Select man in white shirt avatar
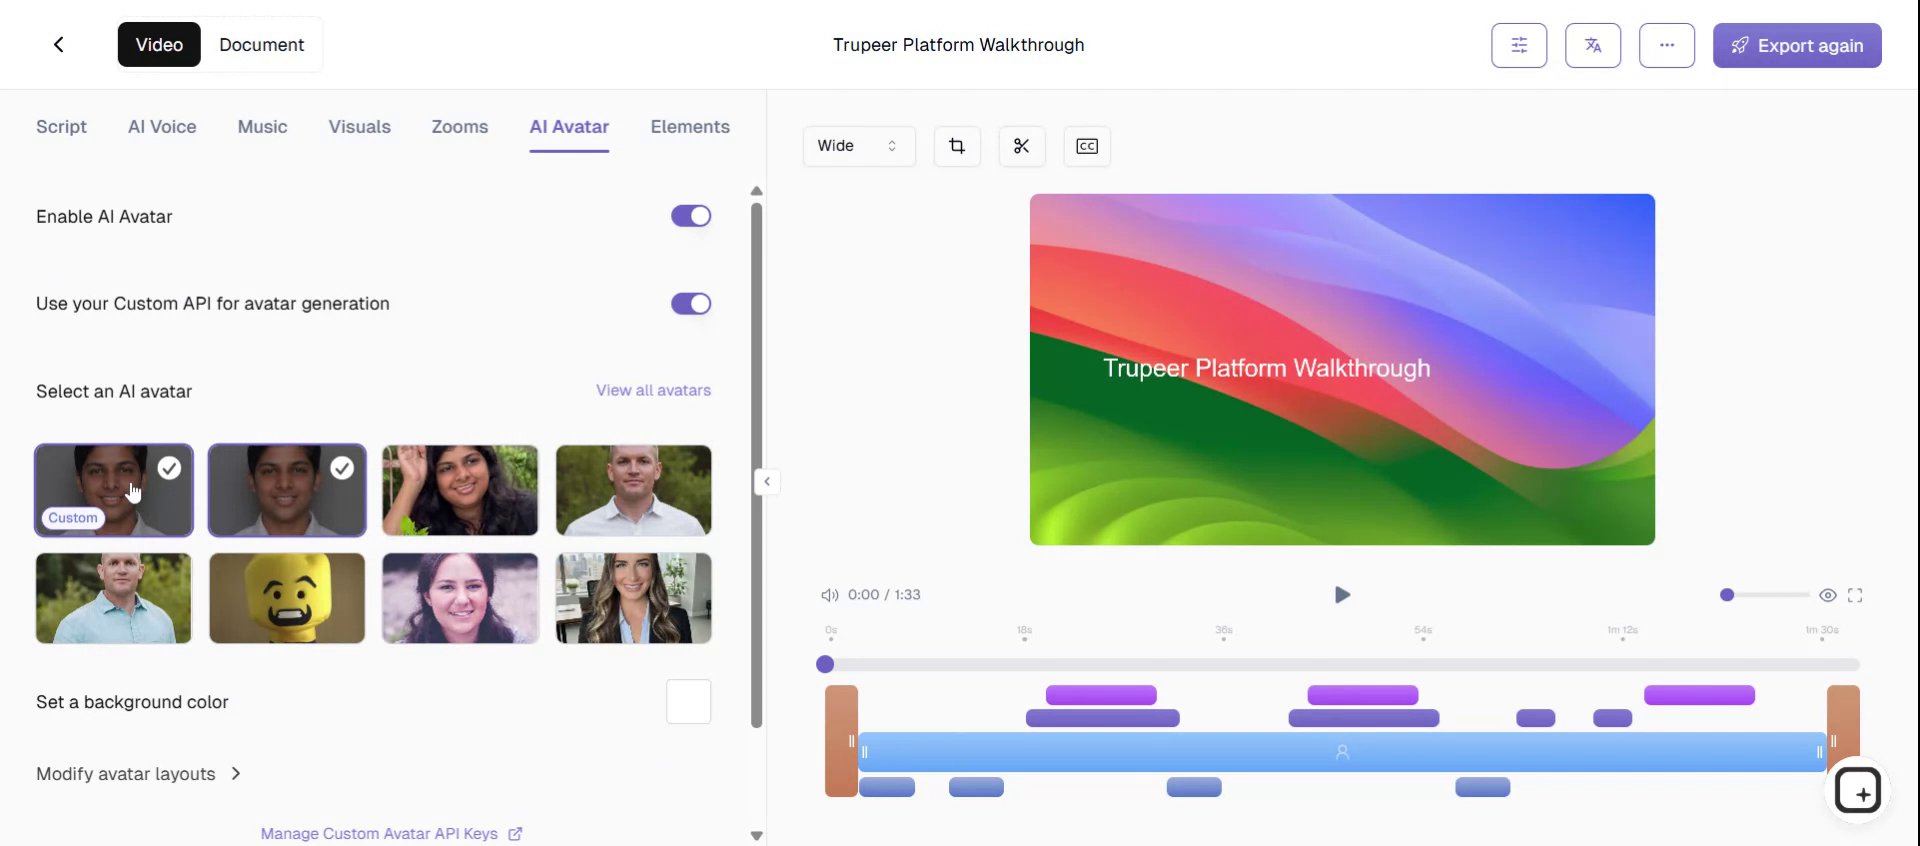This screenshot has height=846, width=1920. pos(634,490)
